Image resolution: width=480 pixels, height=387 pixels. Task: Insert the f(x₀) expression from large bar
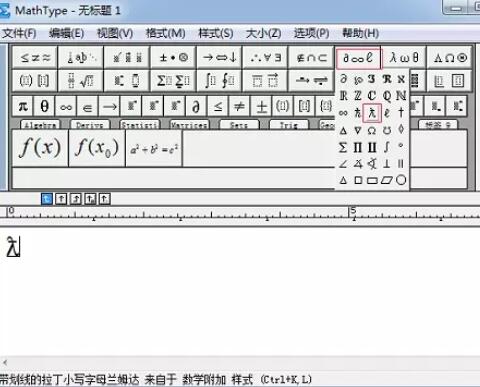coord(97,148)
